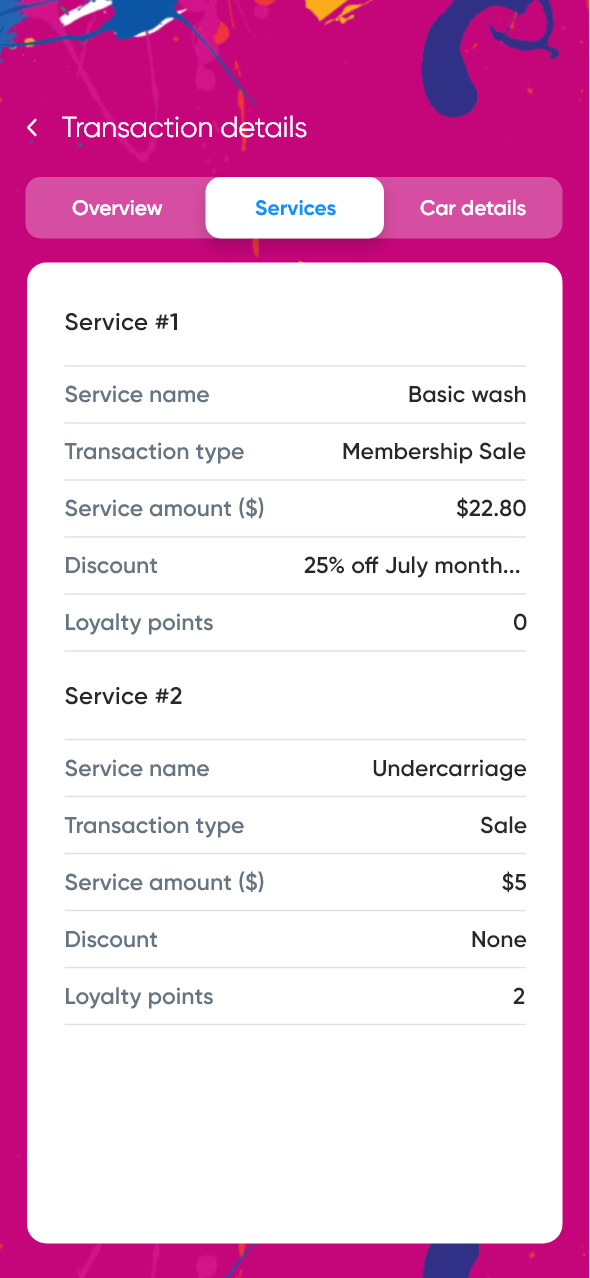Viewport: 590px width, 1278px height.
Task: Click the Membership Sale transaction type
Action: click(x=434, y=452)
